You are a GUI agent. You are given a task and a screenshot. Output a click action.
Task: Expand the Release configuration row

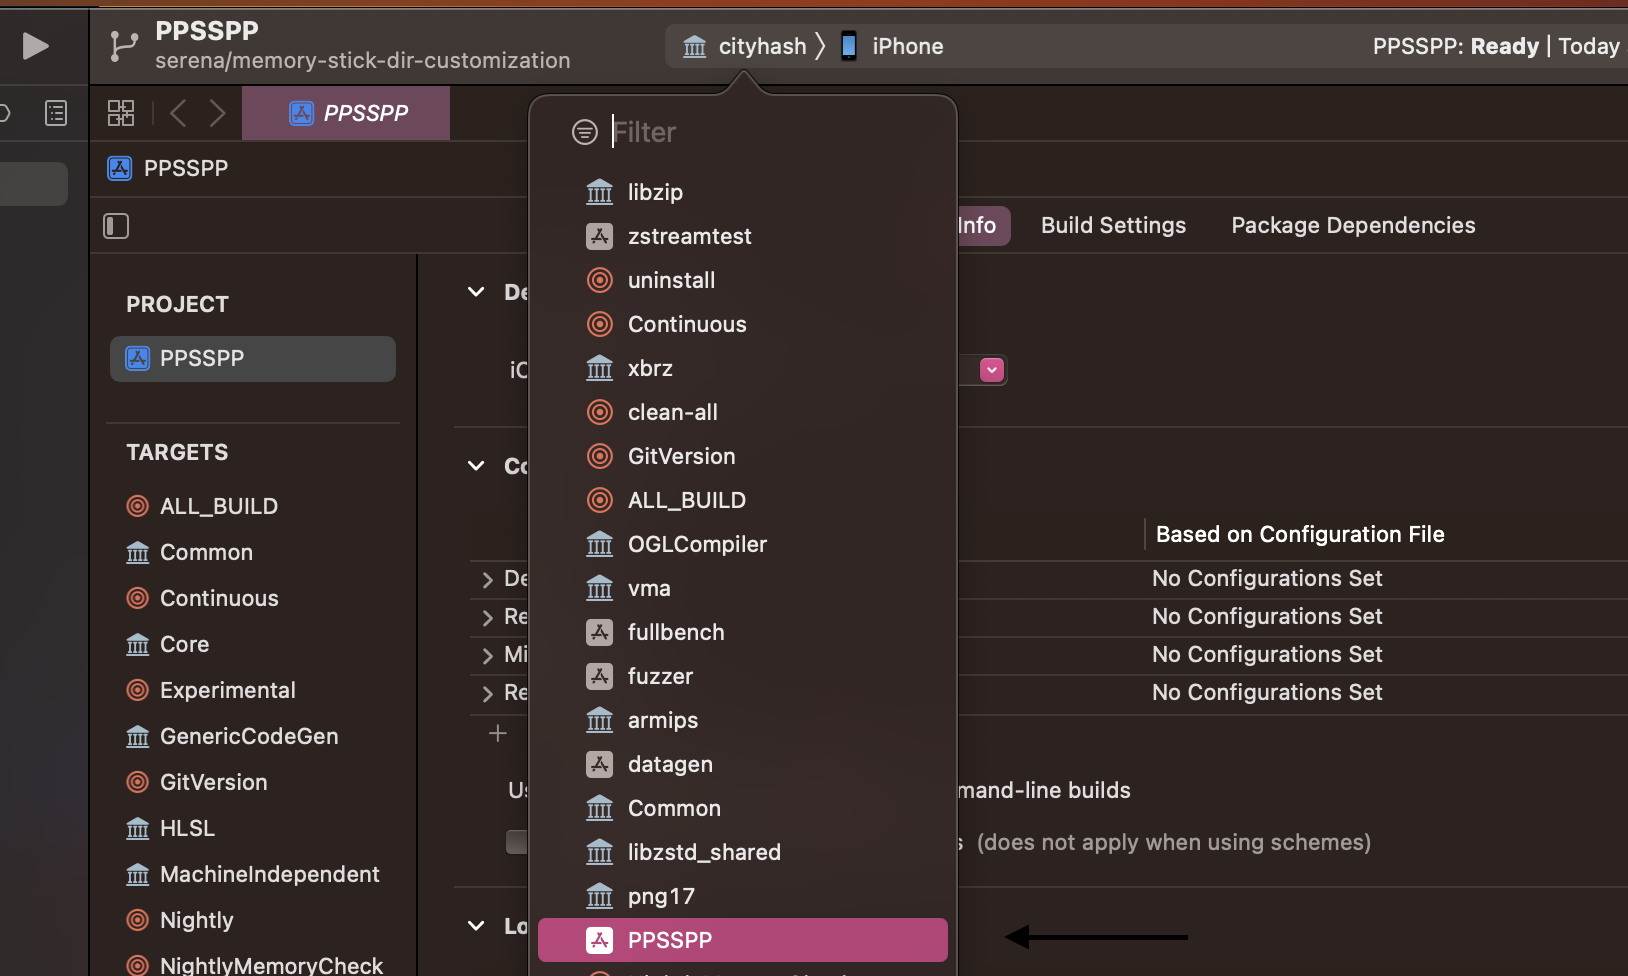(487, 617)
